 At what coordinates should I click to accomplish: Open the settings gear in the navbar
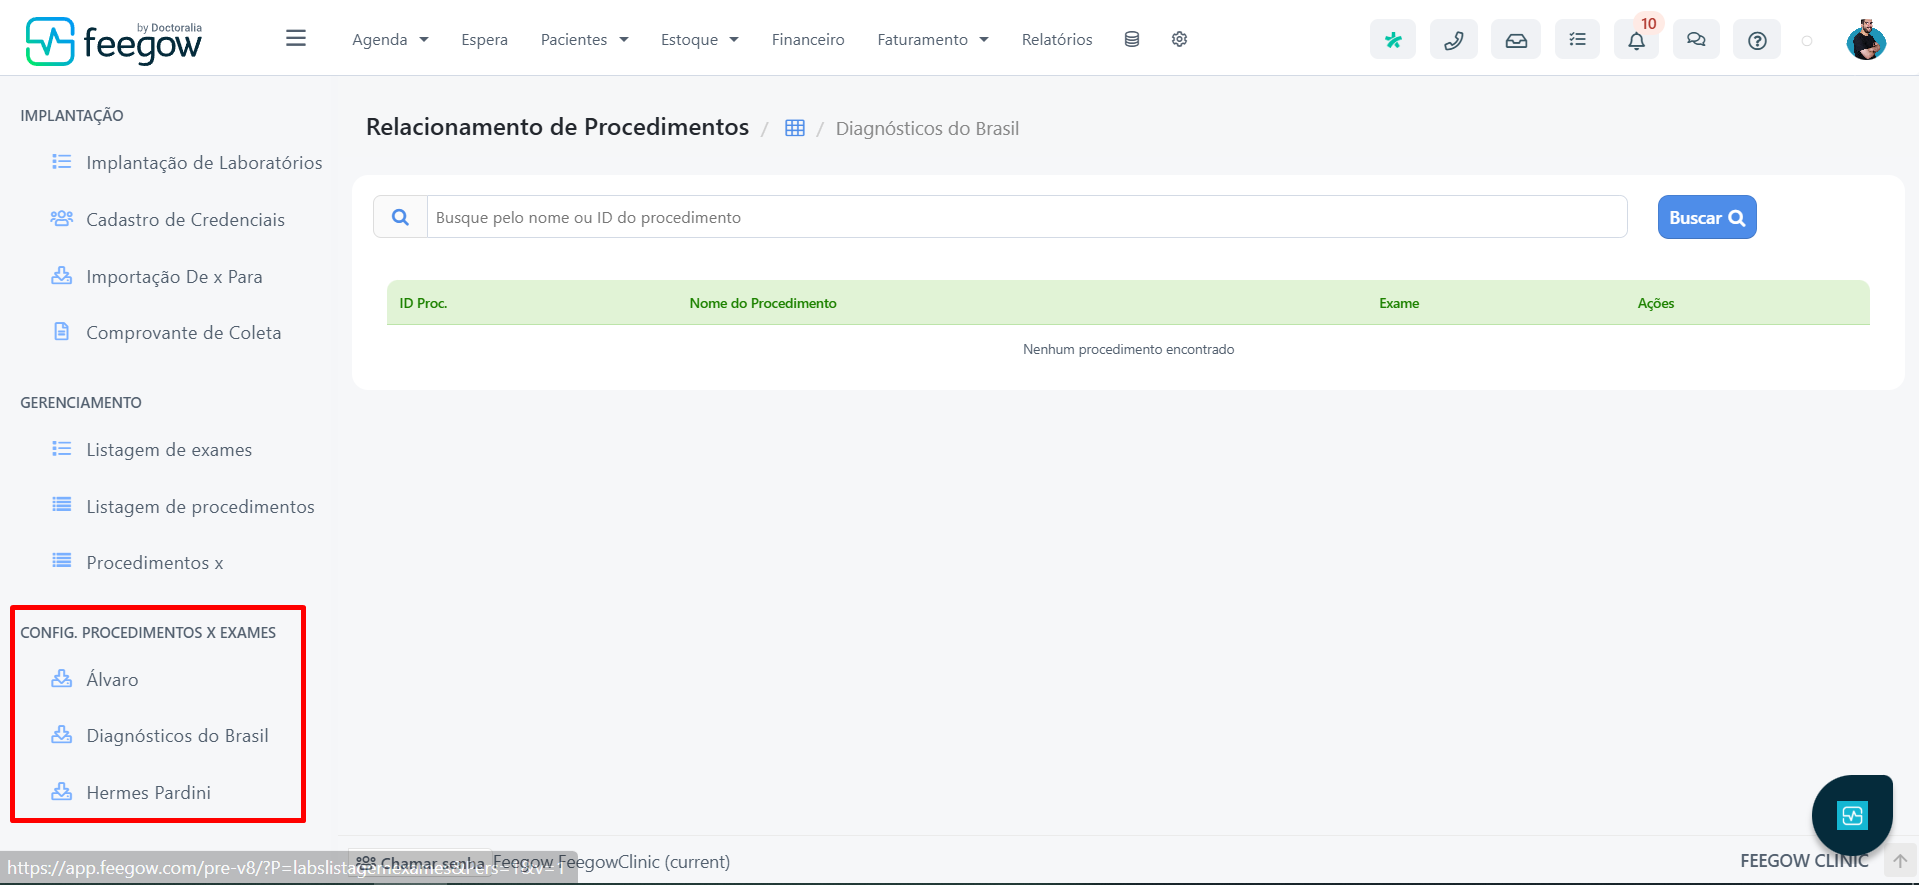[x=1180, y=39]
